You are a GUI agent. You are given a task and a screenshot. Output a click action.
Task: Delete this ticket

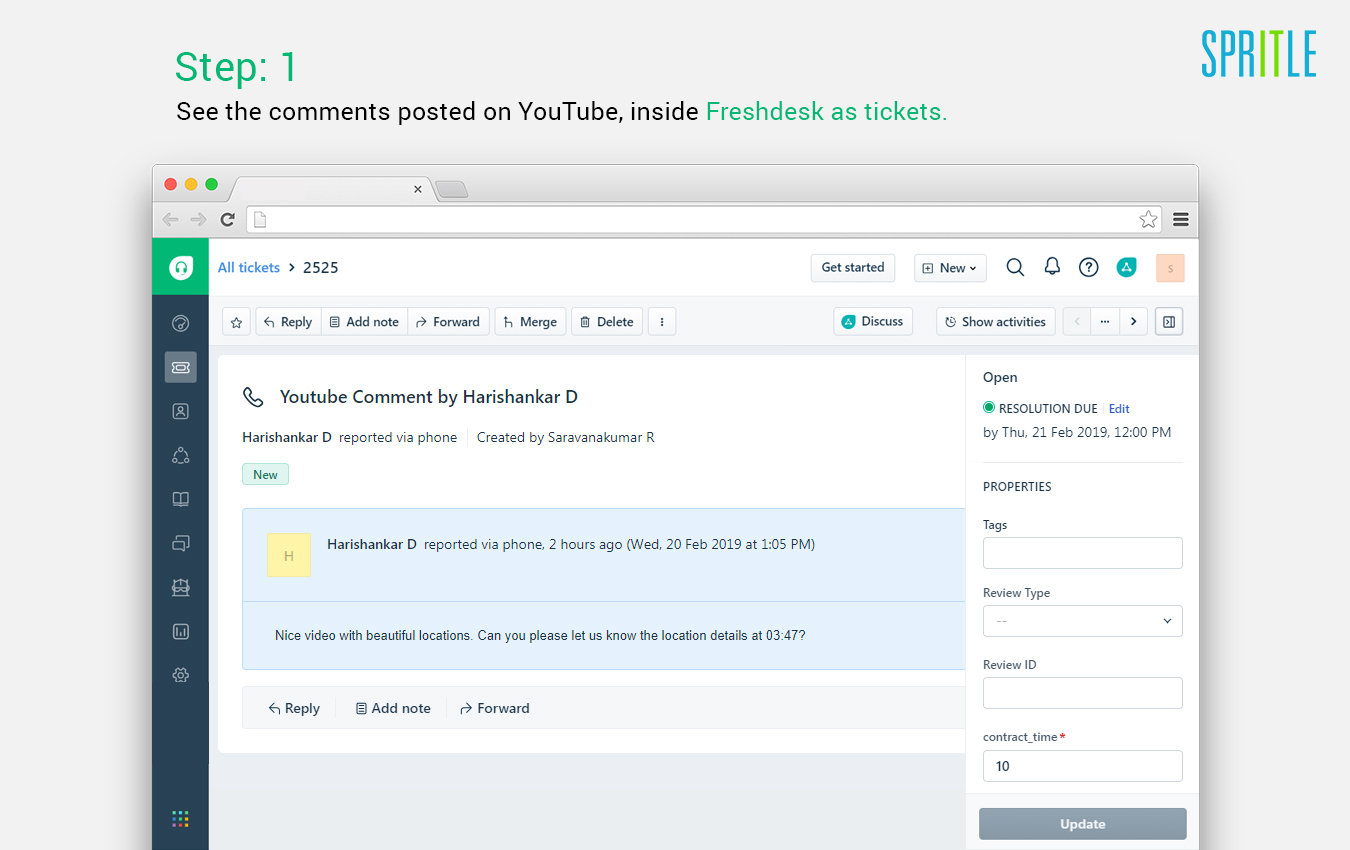(607, 322)
